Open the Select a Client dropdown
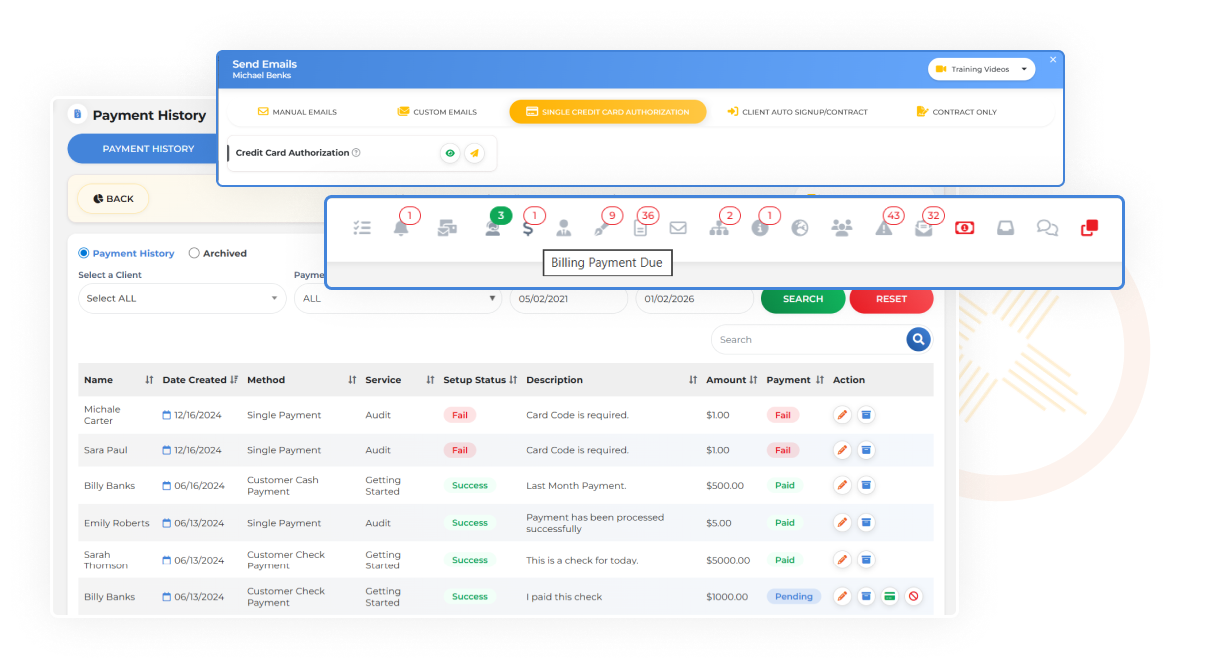Screen dimensions: 1211x668 point(182,298)
